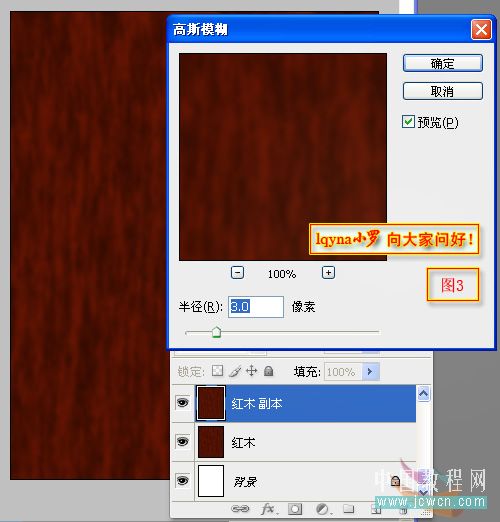Click the blur preview image in the dialog

283,157
